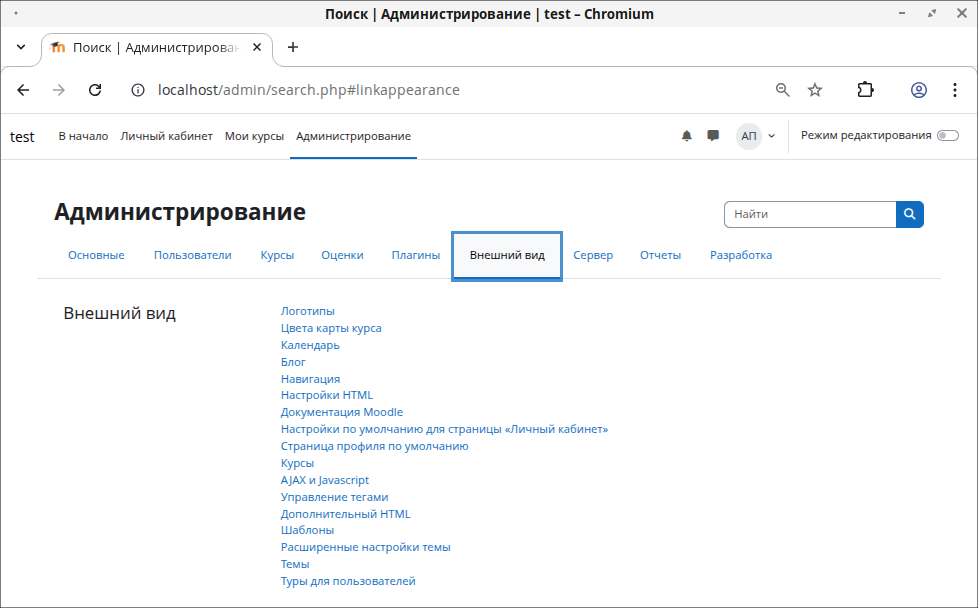Click into the Найти search field
The height and width of the screenshot is (608, 978).
pyautogui.click(x=809, y=214)
